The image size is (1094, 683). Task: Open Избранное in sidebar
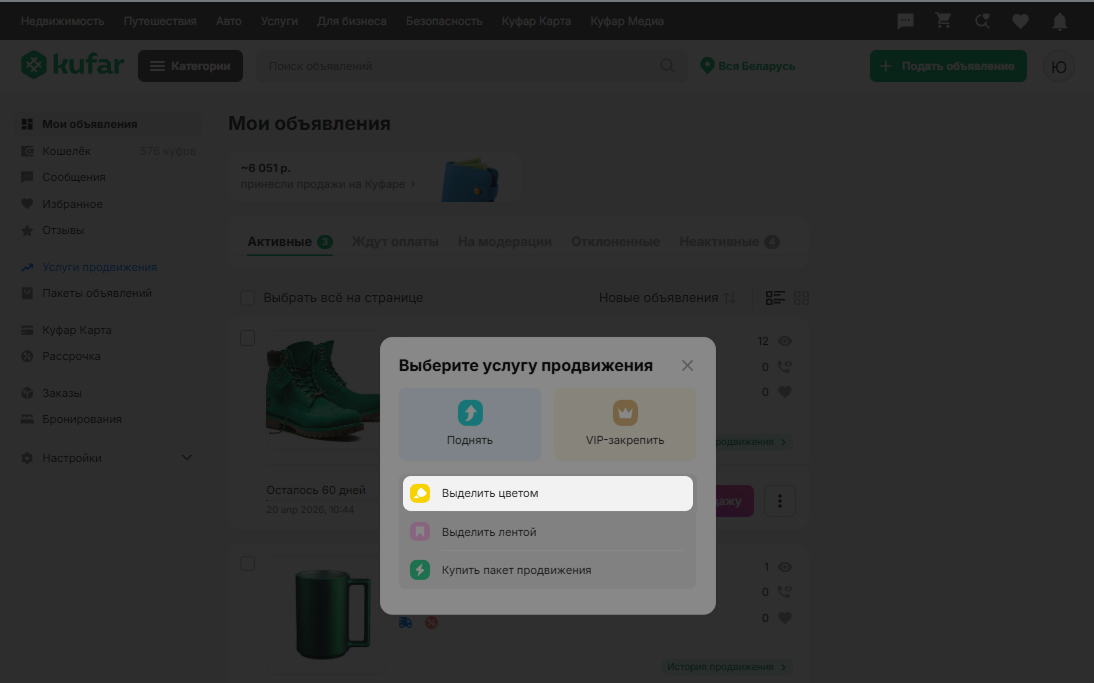click(x=109, y=204)
